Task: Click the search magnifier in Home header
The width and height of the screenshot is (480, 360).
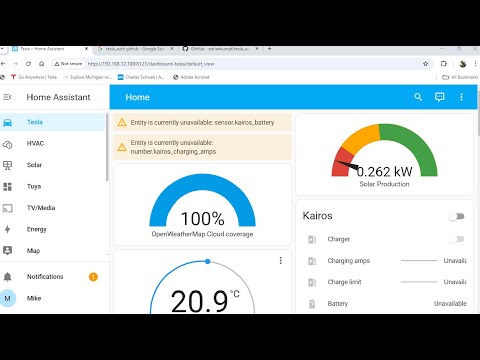Action: pos(418,97)
